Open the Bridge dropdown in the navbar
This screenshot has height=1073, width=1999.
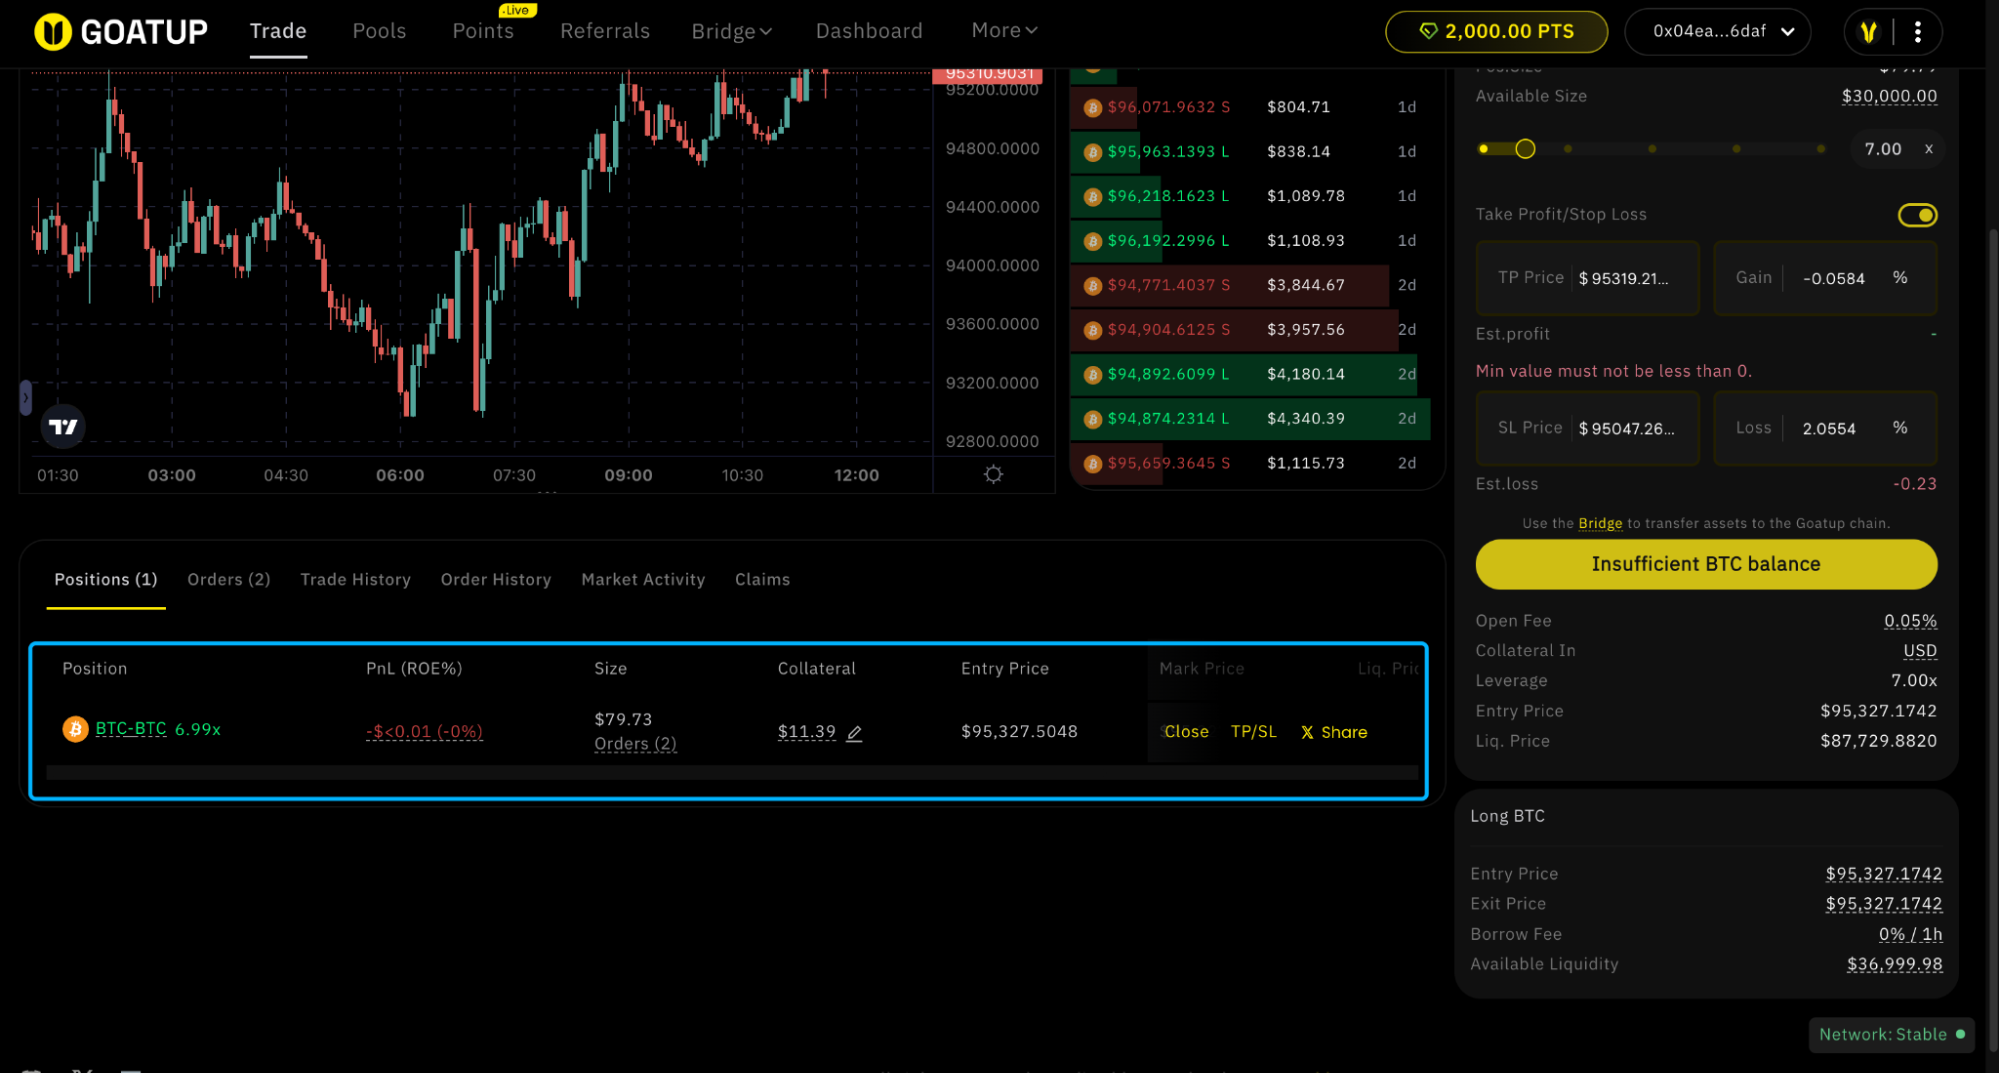tap(731, 31)
